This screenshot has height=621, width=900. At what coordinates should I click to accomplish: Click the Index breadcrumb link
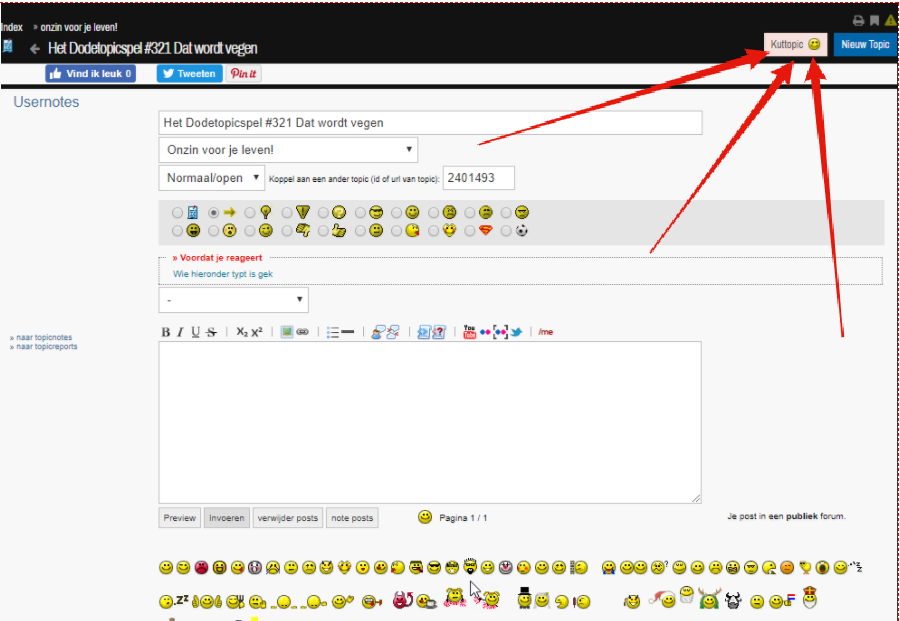(x=11, y=27)
